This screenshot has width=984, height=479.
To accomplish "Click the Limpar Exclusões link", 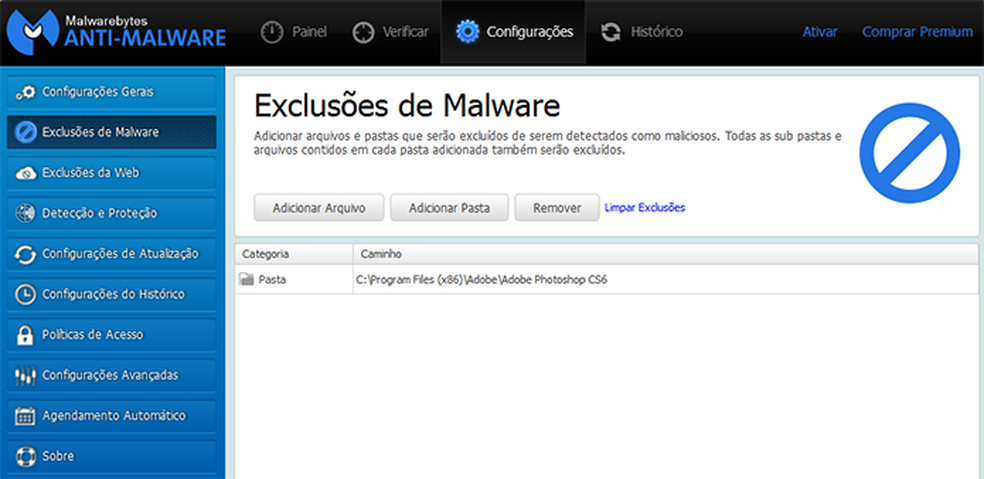I will (x=644, y=207).
